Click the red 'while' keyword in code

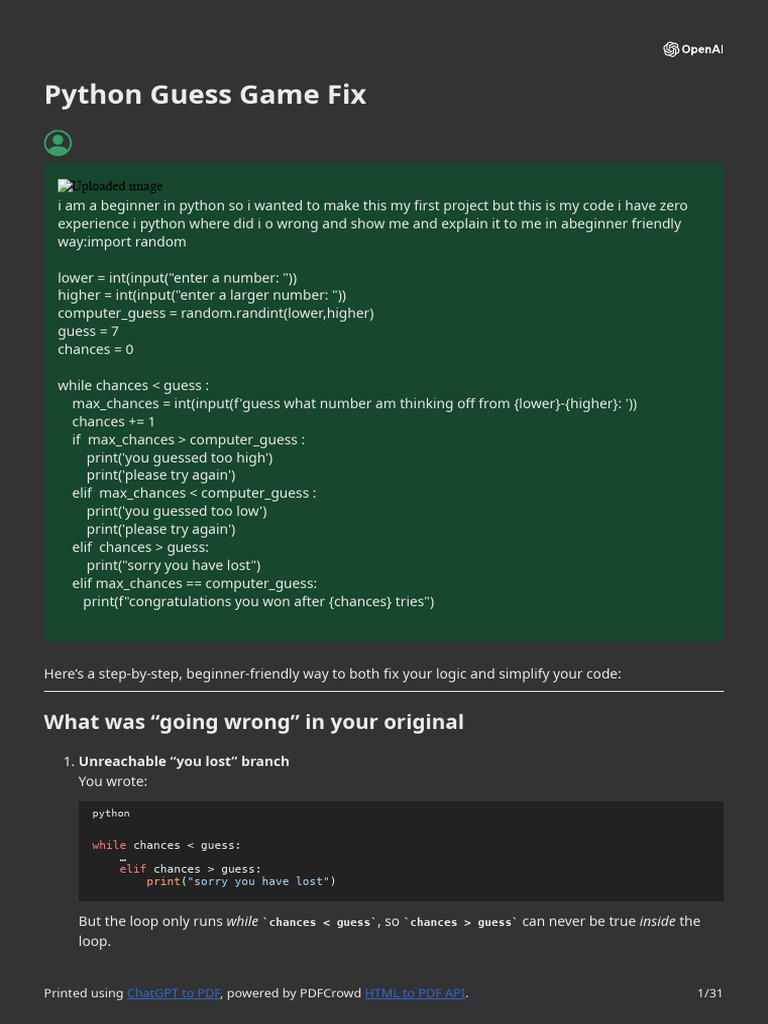tap(109, 845)
